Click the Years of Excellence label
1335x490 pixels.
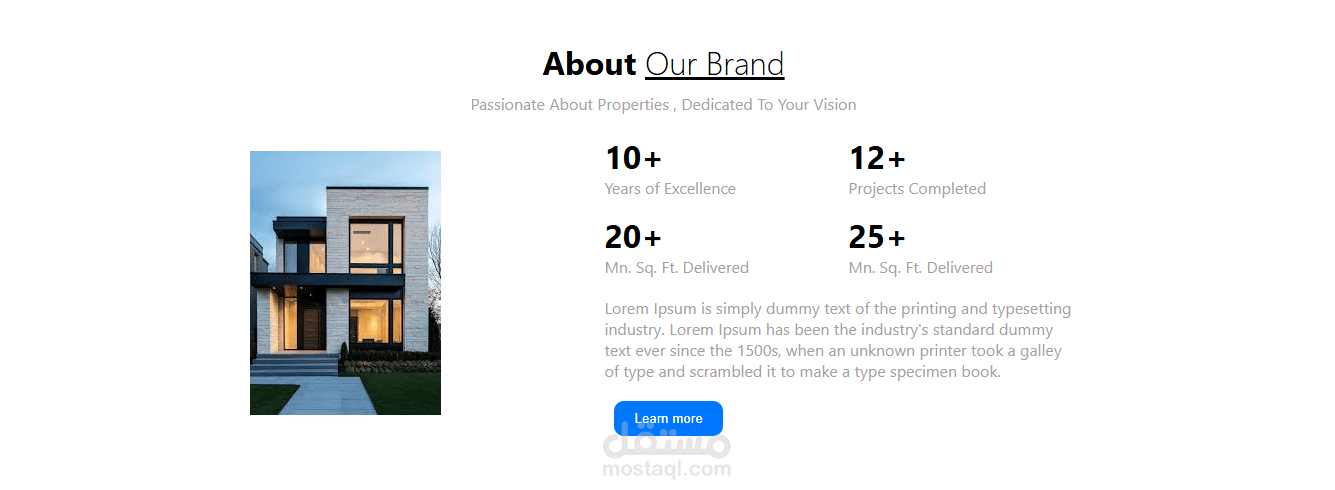click(670, 189)
